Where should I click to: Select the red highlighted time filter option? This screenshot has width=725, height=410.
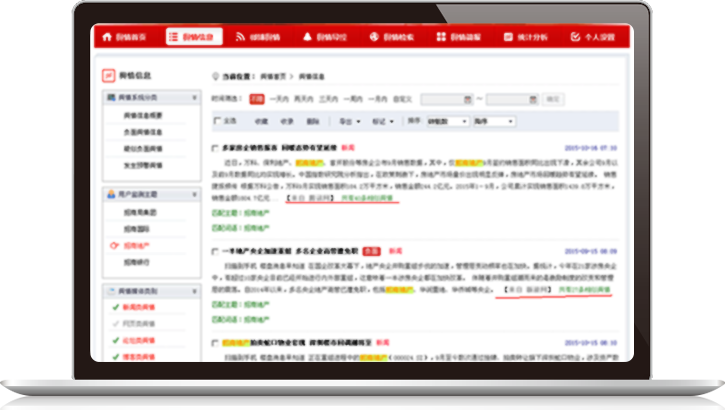(257, 99)
